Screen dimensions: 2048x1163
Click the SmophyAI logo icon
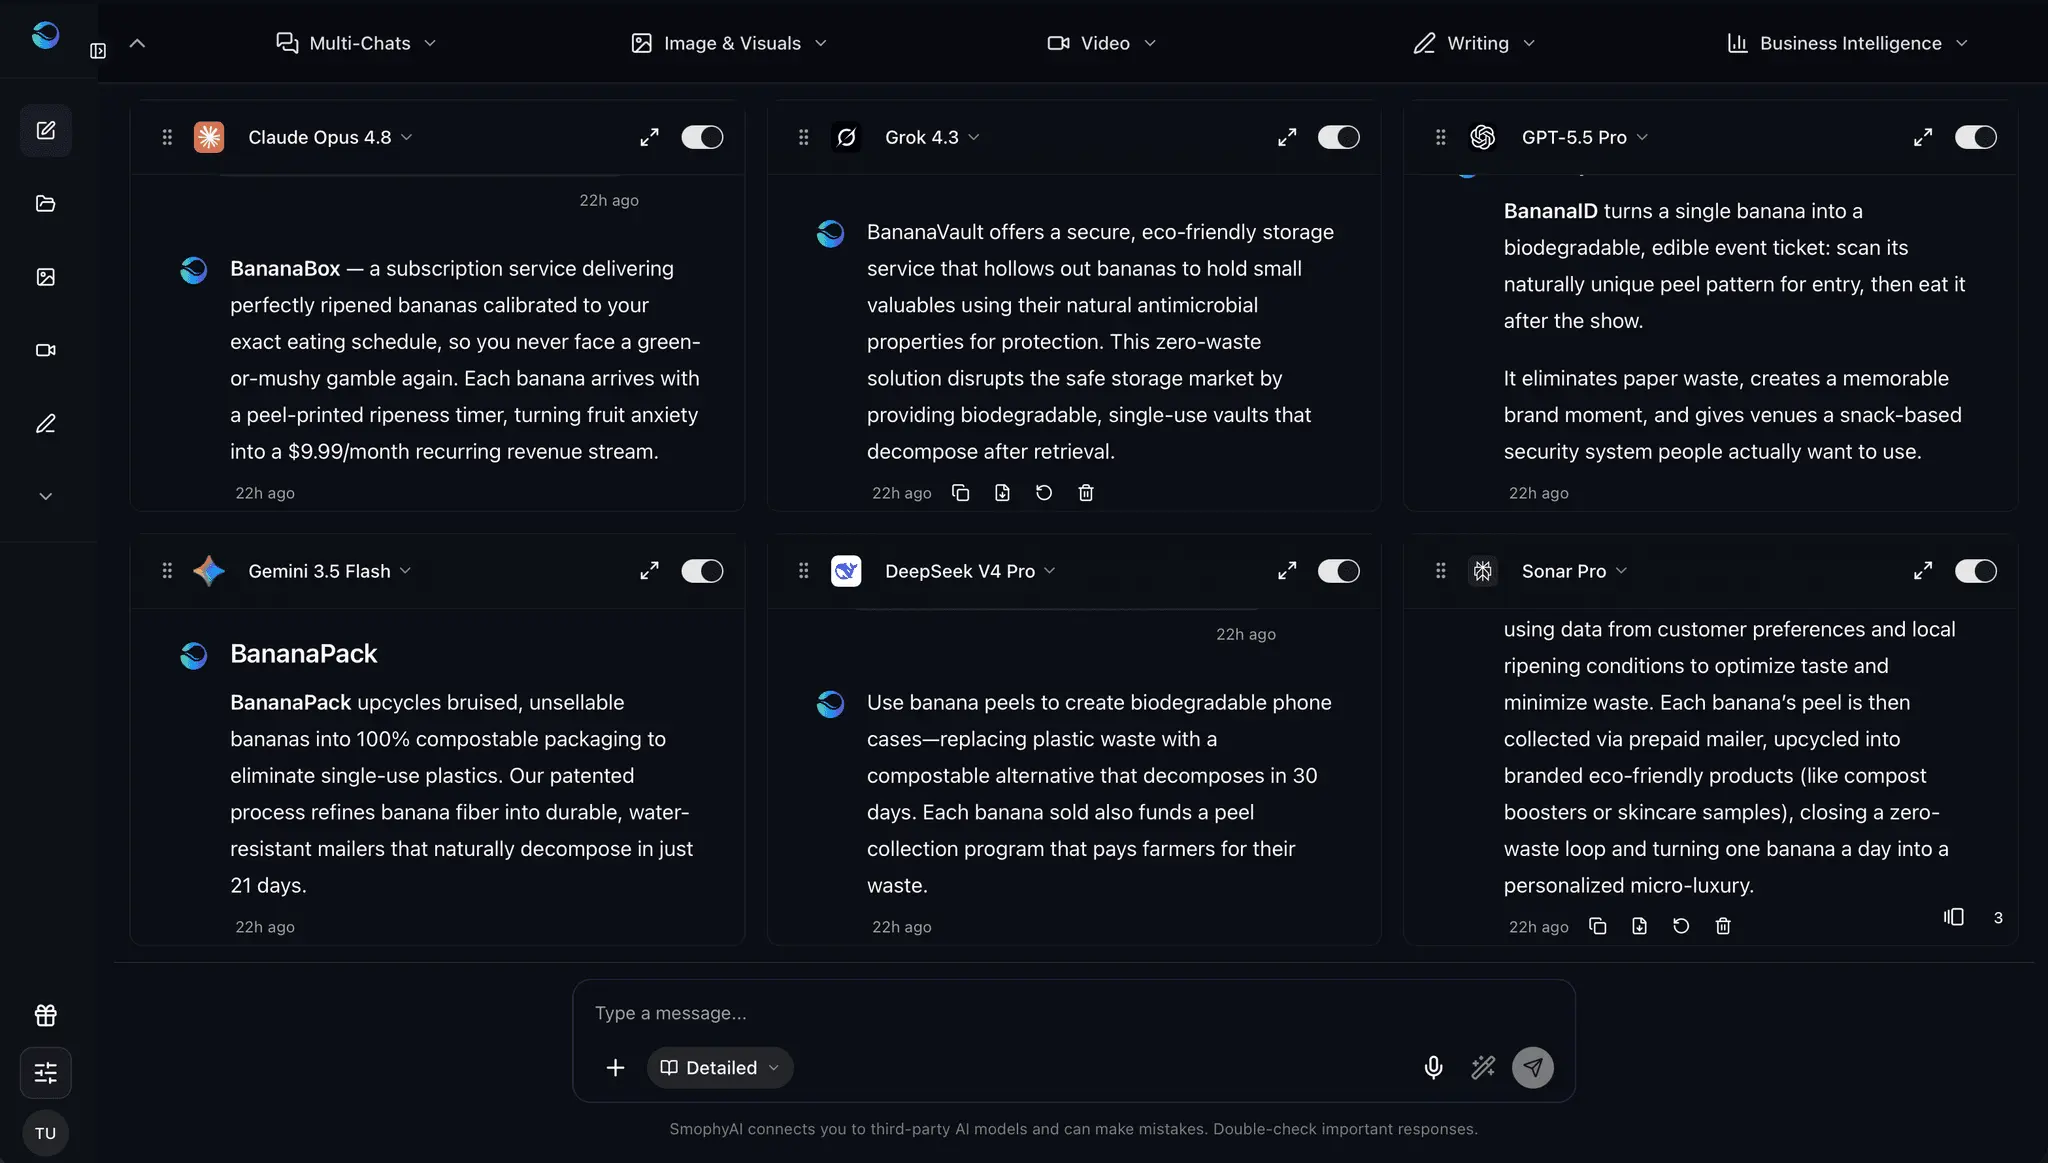click(x=45, y=36)
